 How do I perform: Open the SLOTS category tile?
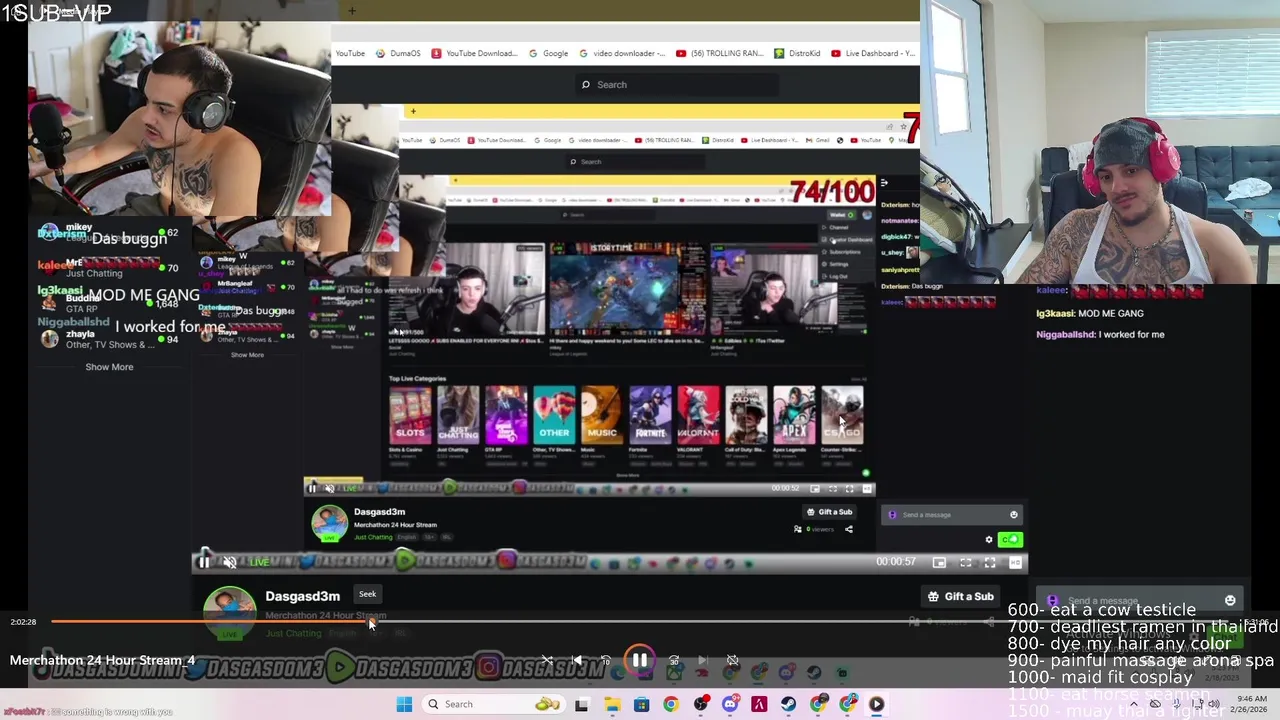[410, 415]
